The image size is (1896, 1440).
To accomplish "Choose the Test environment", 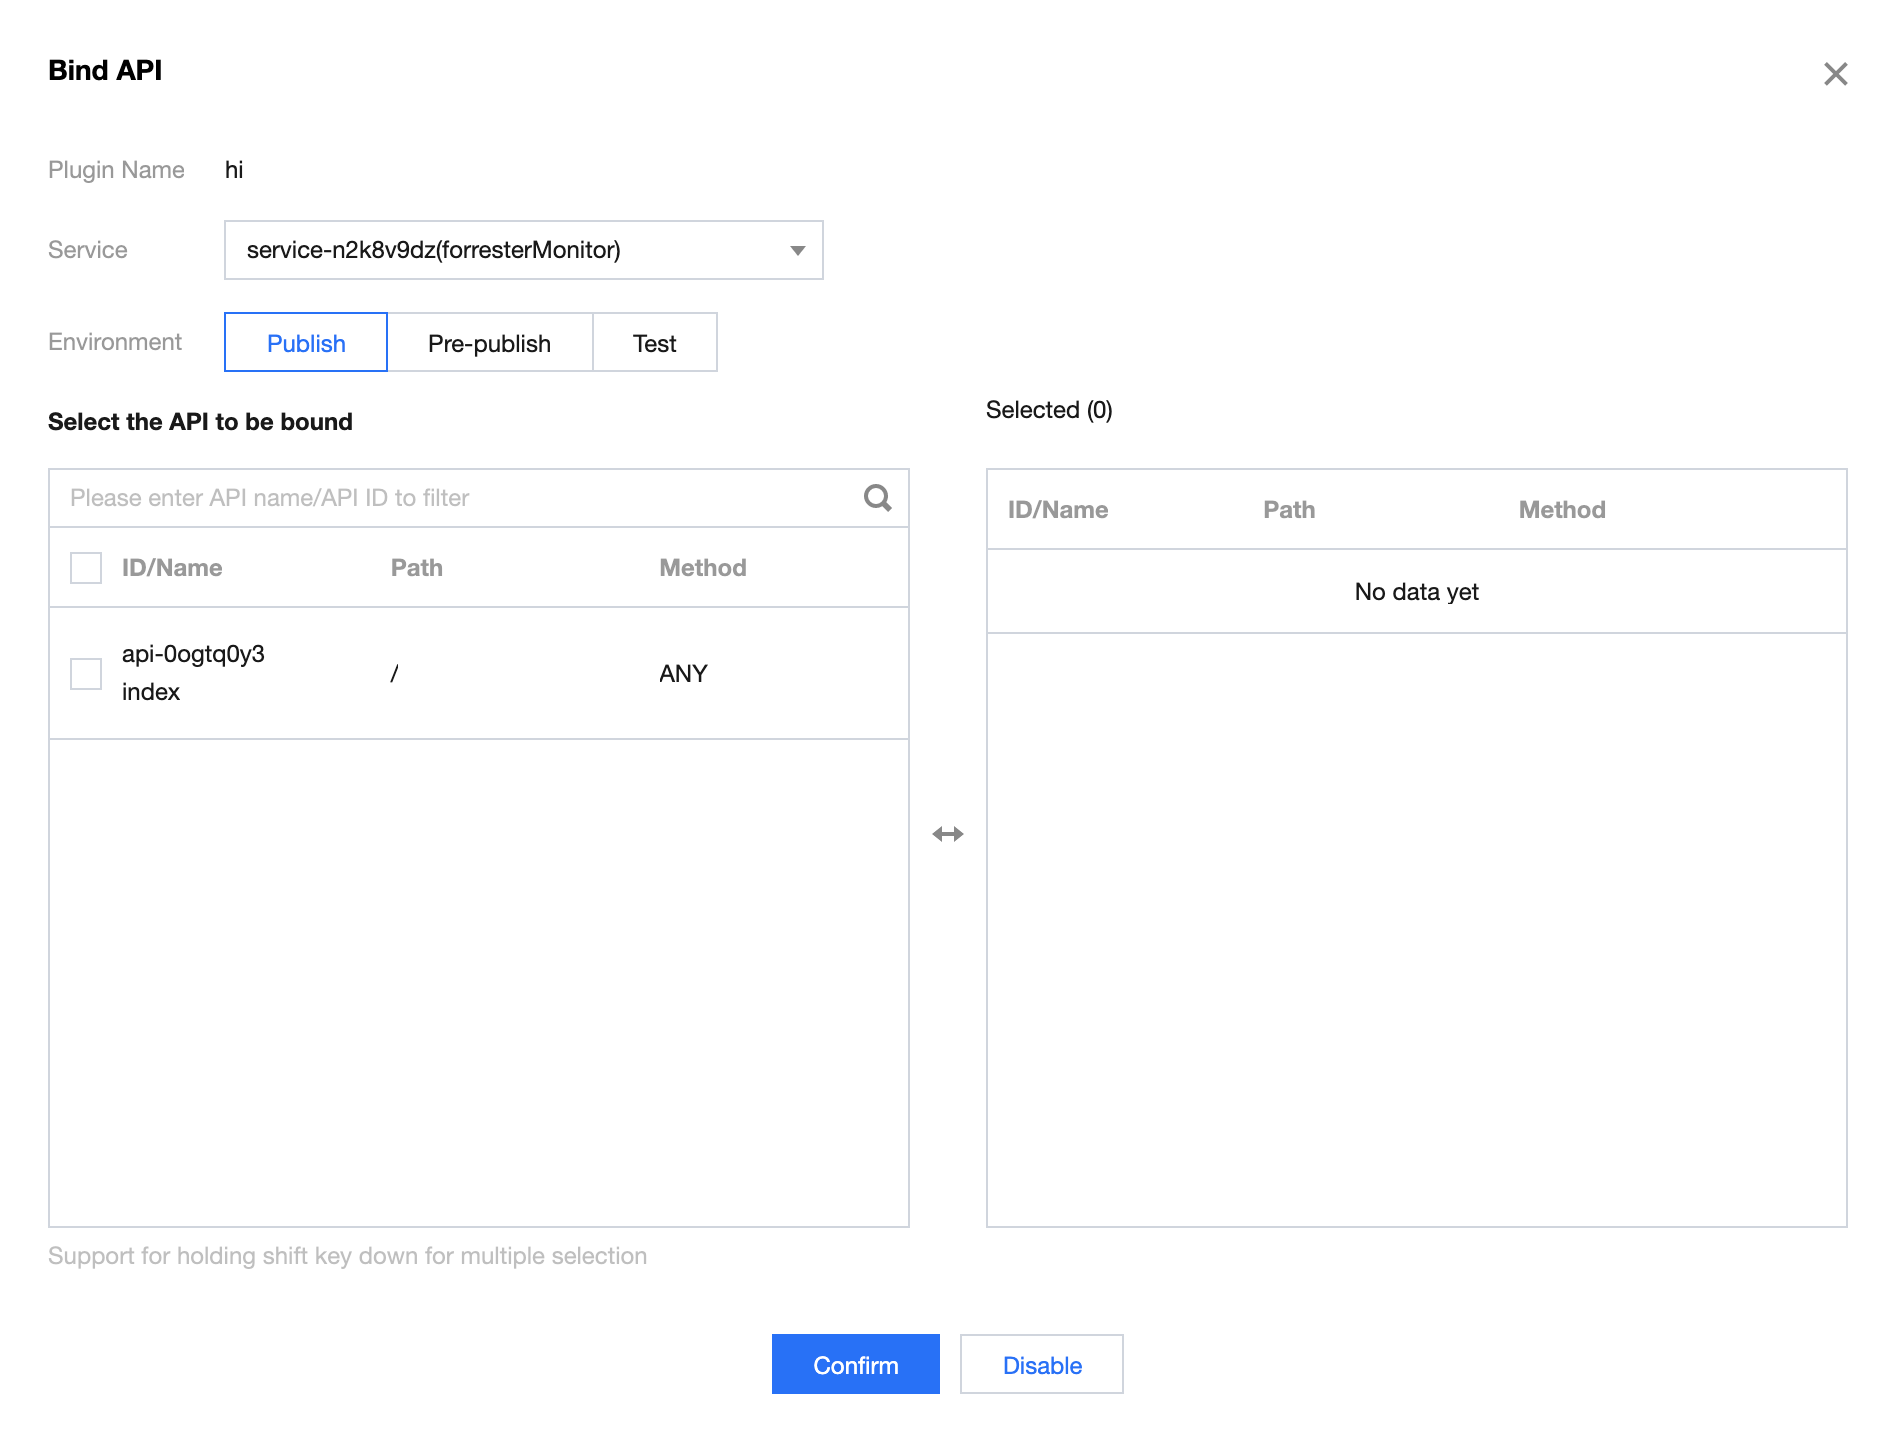I will [x=654, y=343].
